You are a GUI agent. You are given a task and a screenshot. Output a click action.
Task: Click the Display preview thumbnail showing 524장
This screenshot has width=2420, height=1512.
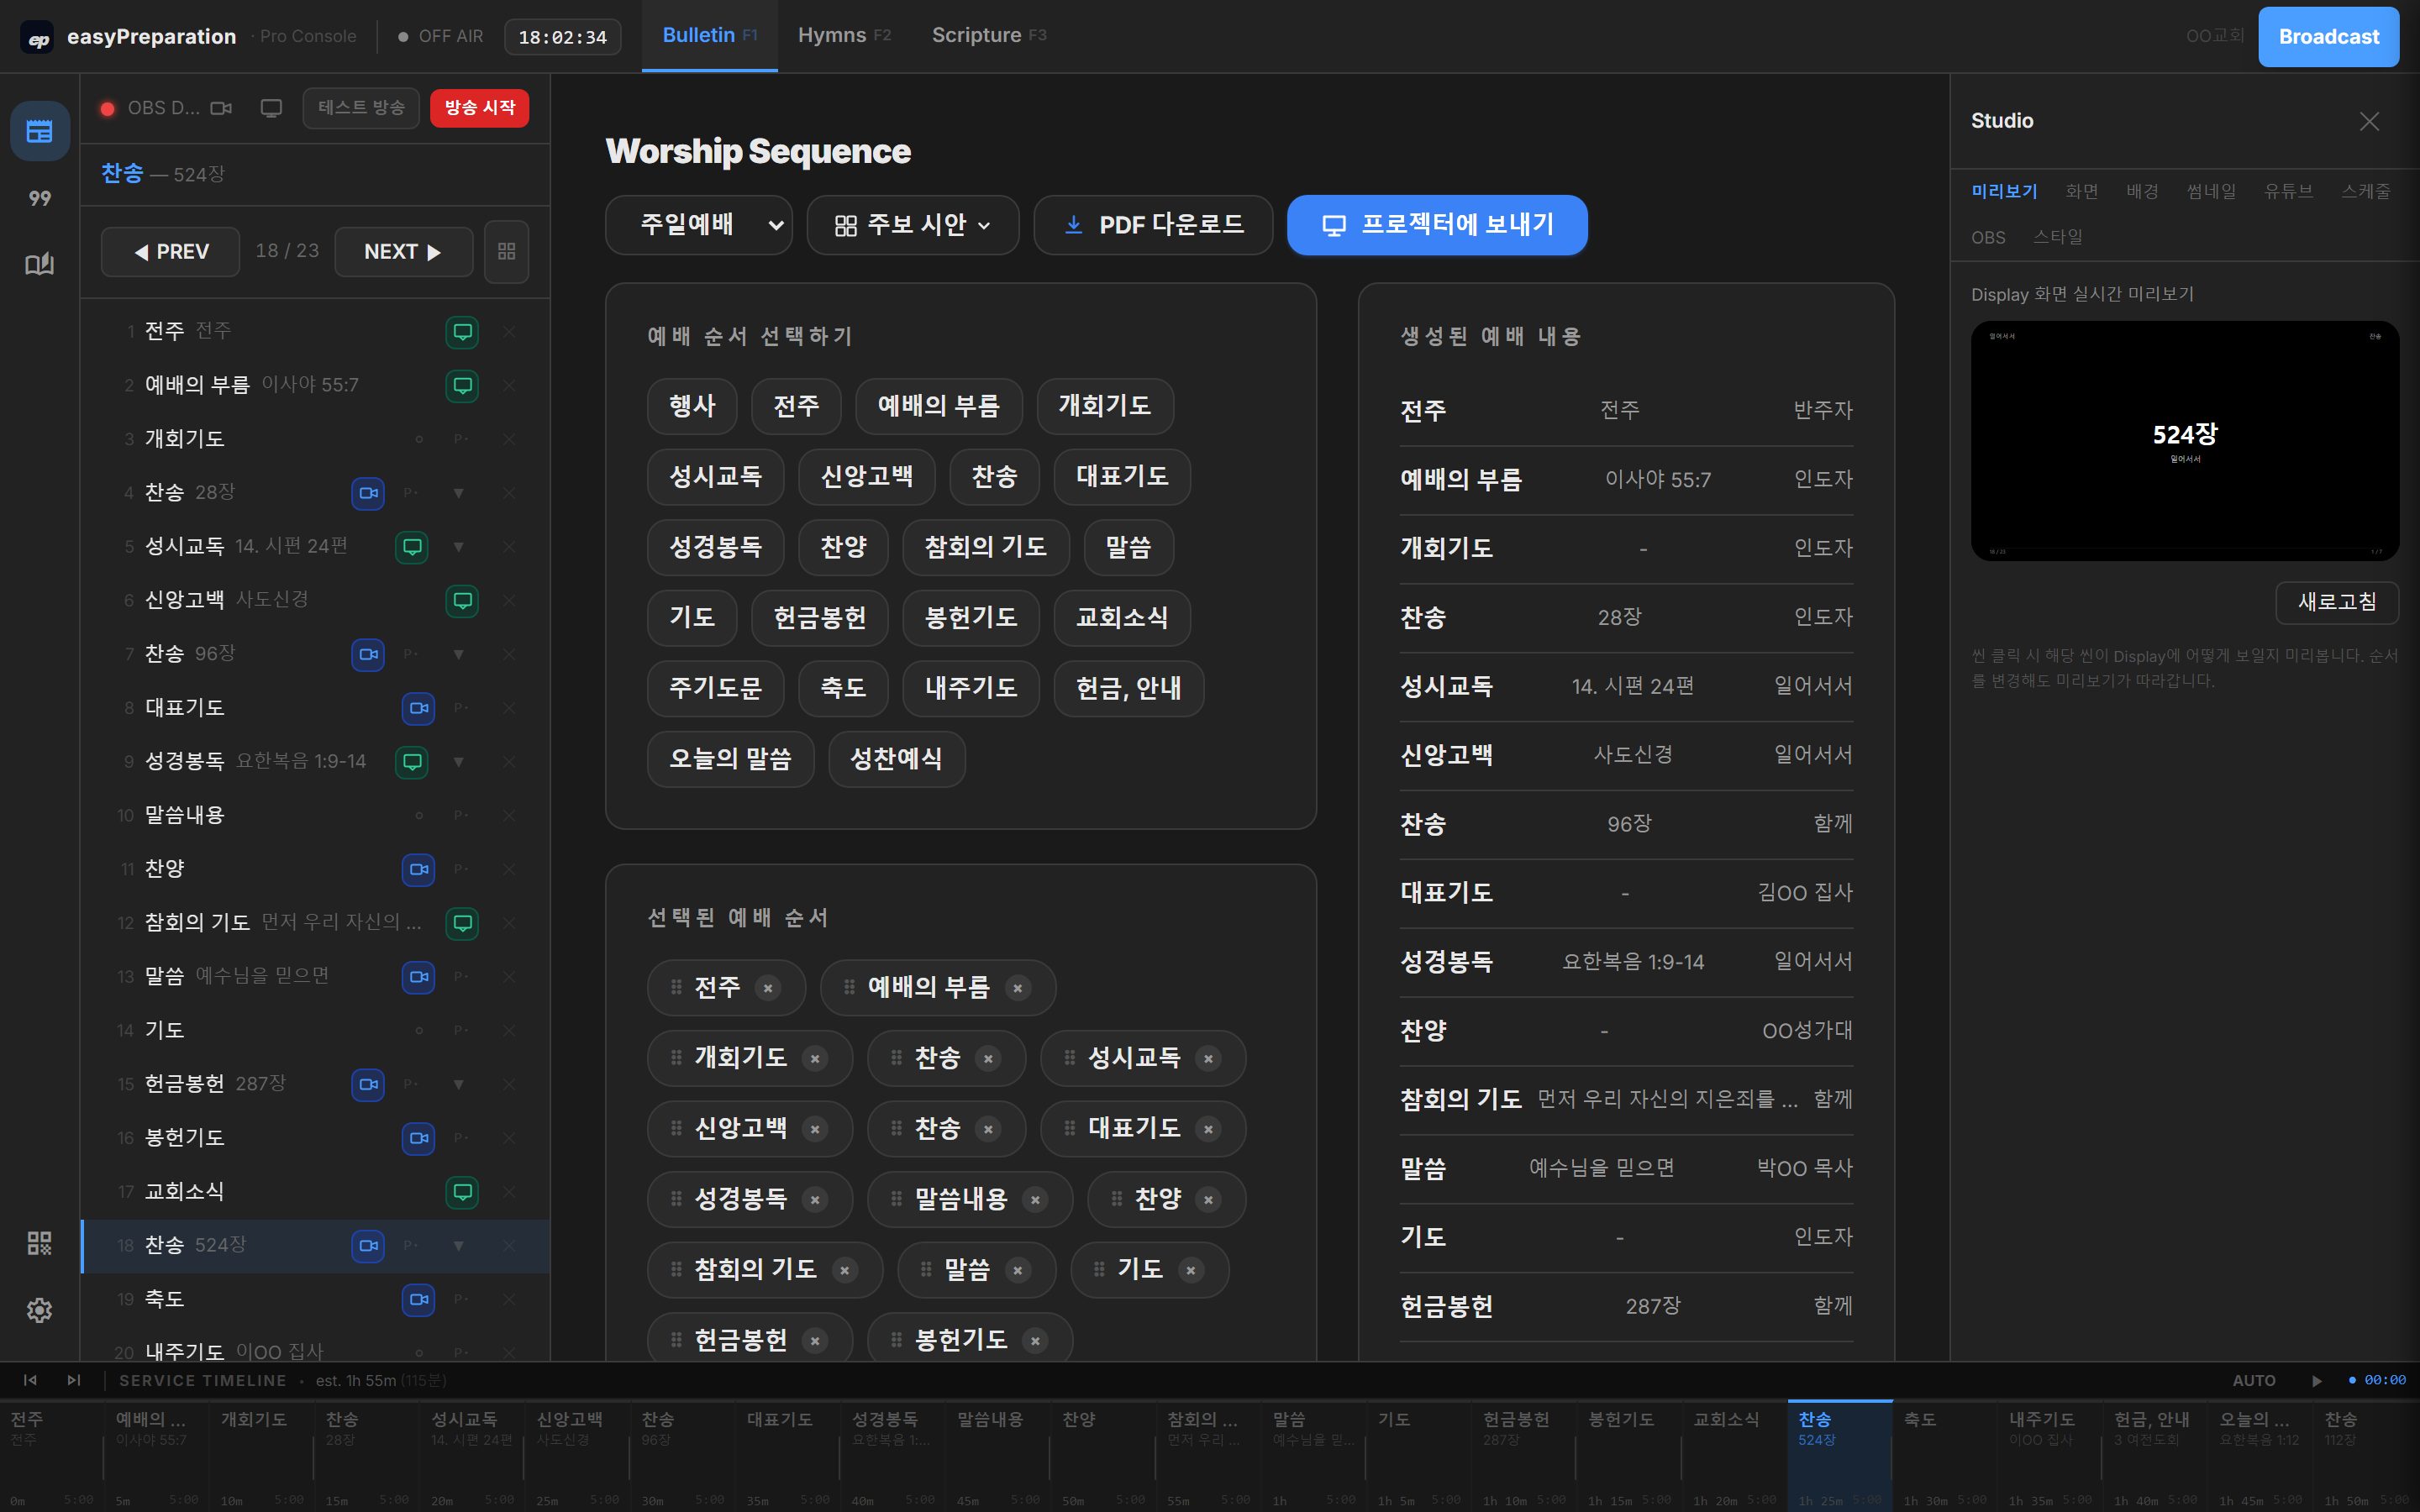tap(2185, 441)
